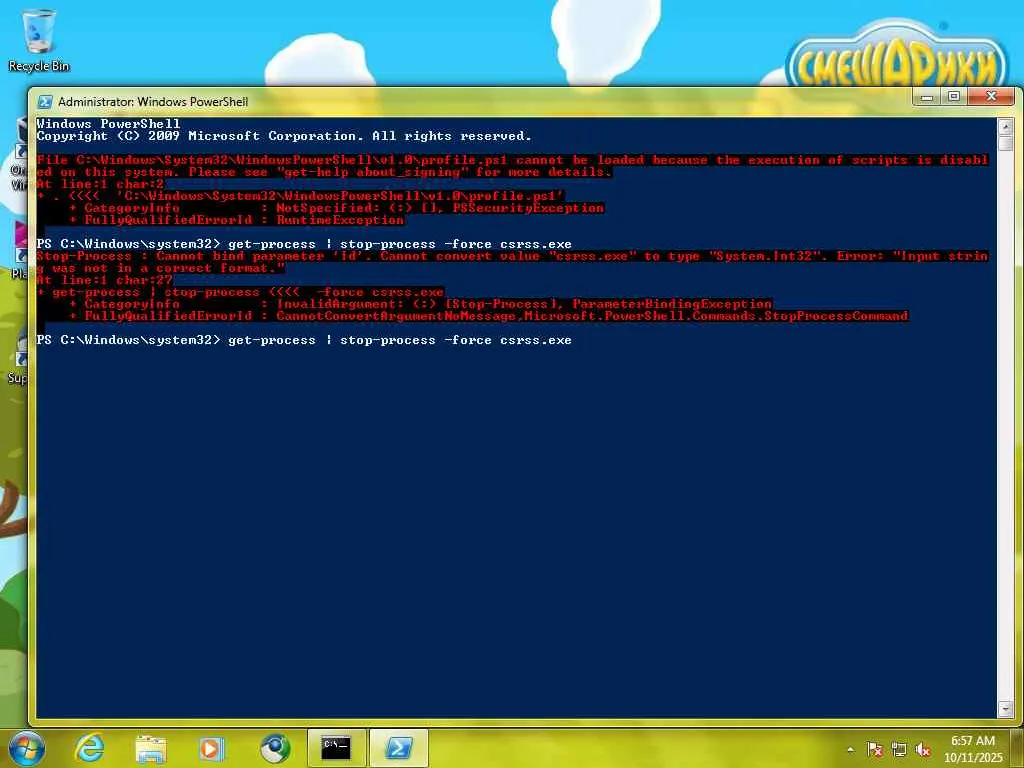The height and width of the screenshot is (768, 1024).
Task: Open the Action Center flag icon
Action: pos(874,750)
